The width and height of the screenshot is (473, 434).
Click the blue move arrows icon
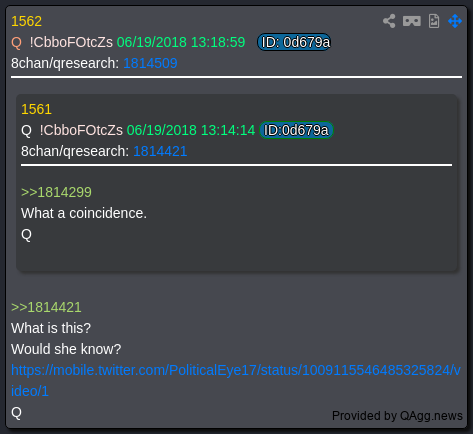[x=455, y=21]
